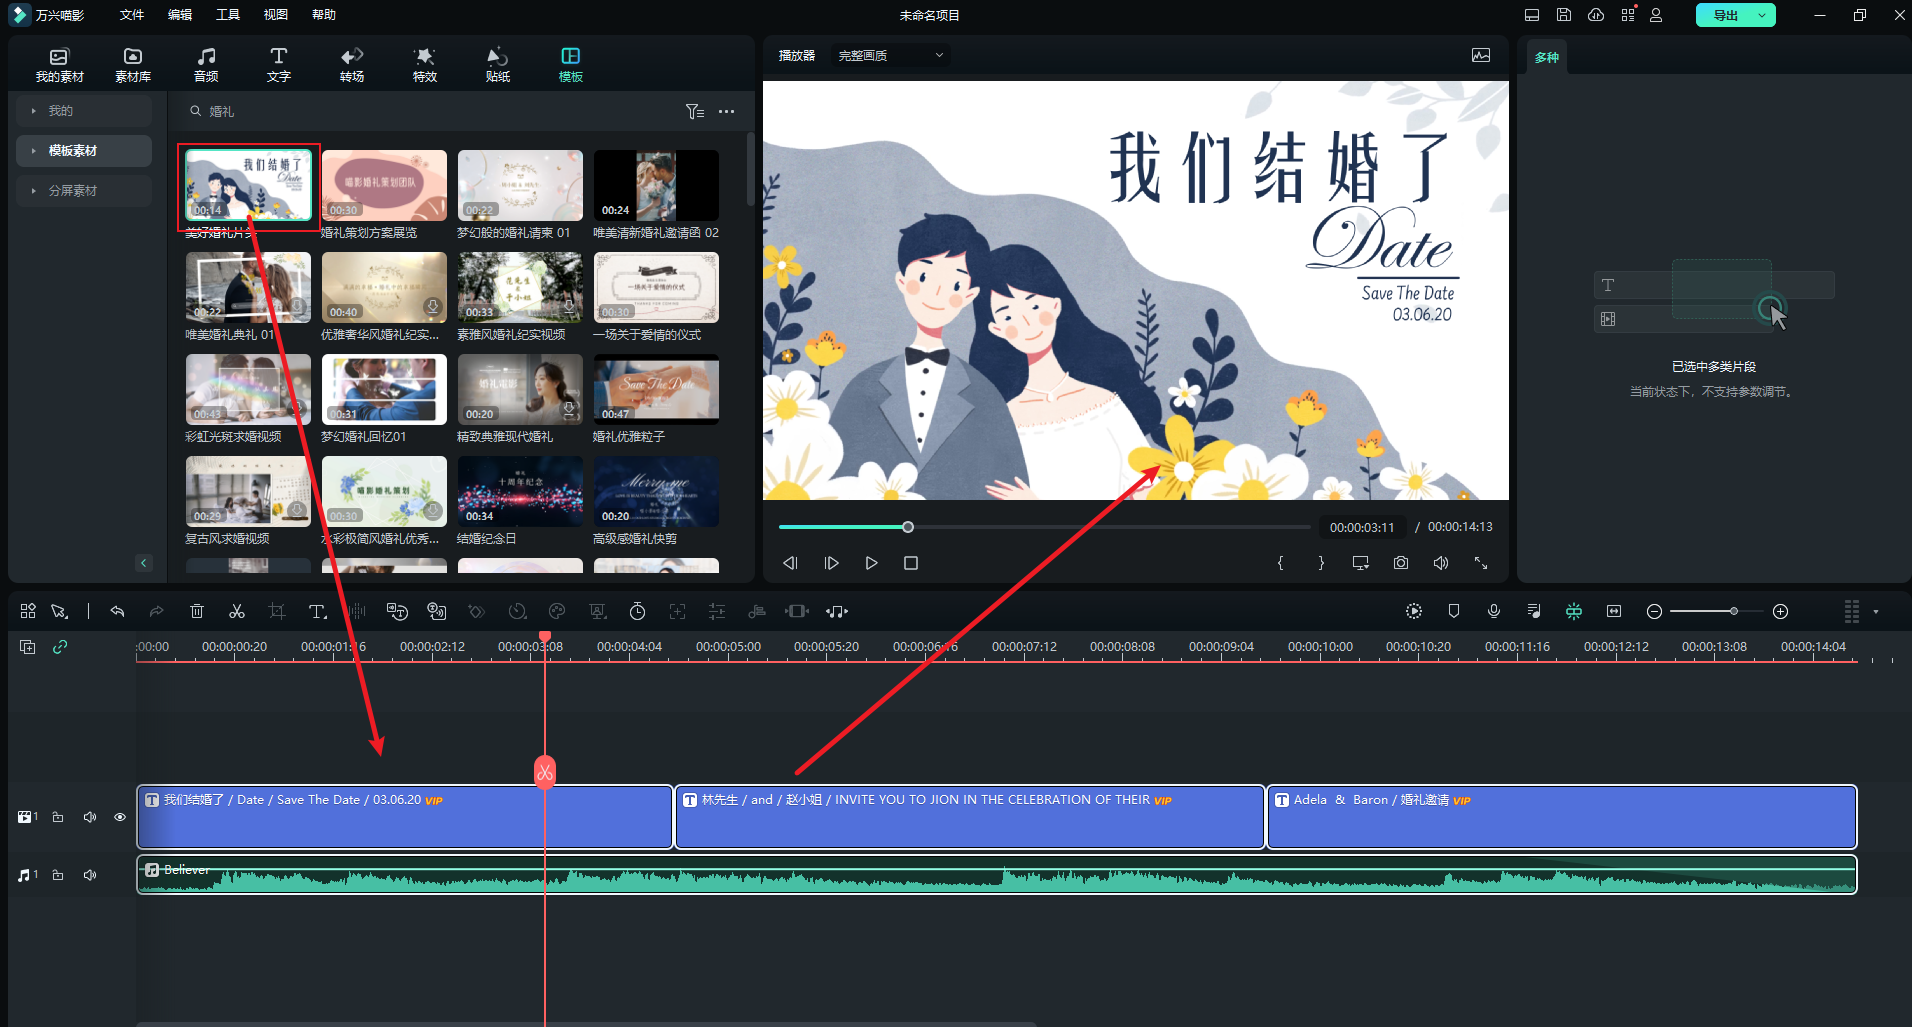The image size is (1912, 1027).
Task: Select the crop tool in timeline toolbar
Action: (x=276, y=611)
